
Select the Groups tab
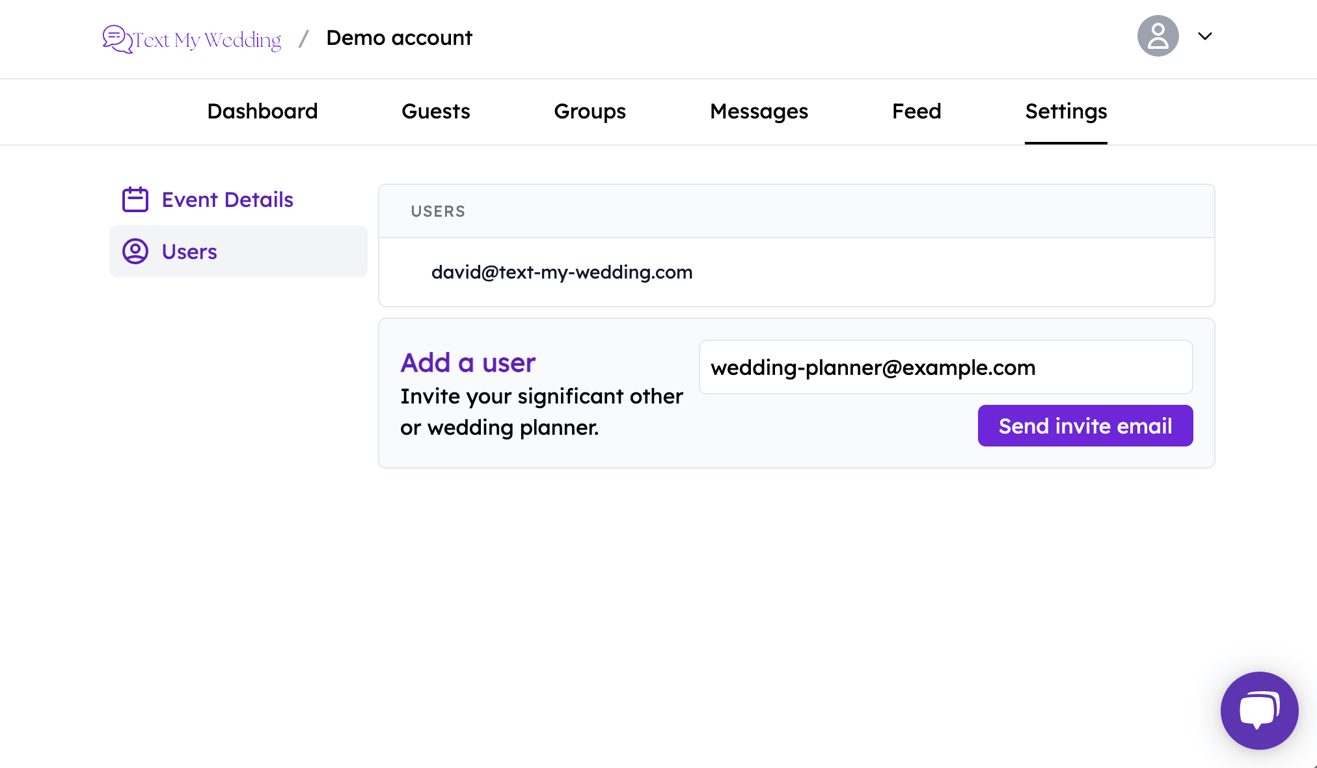pos(589,111)
